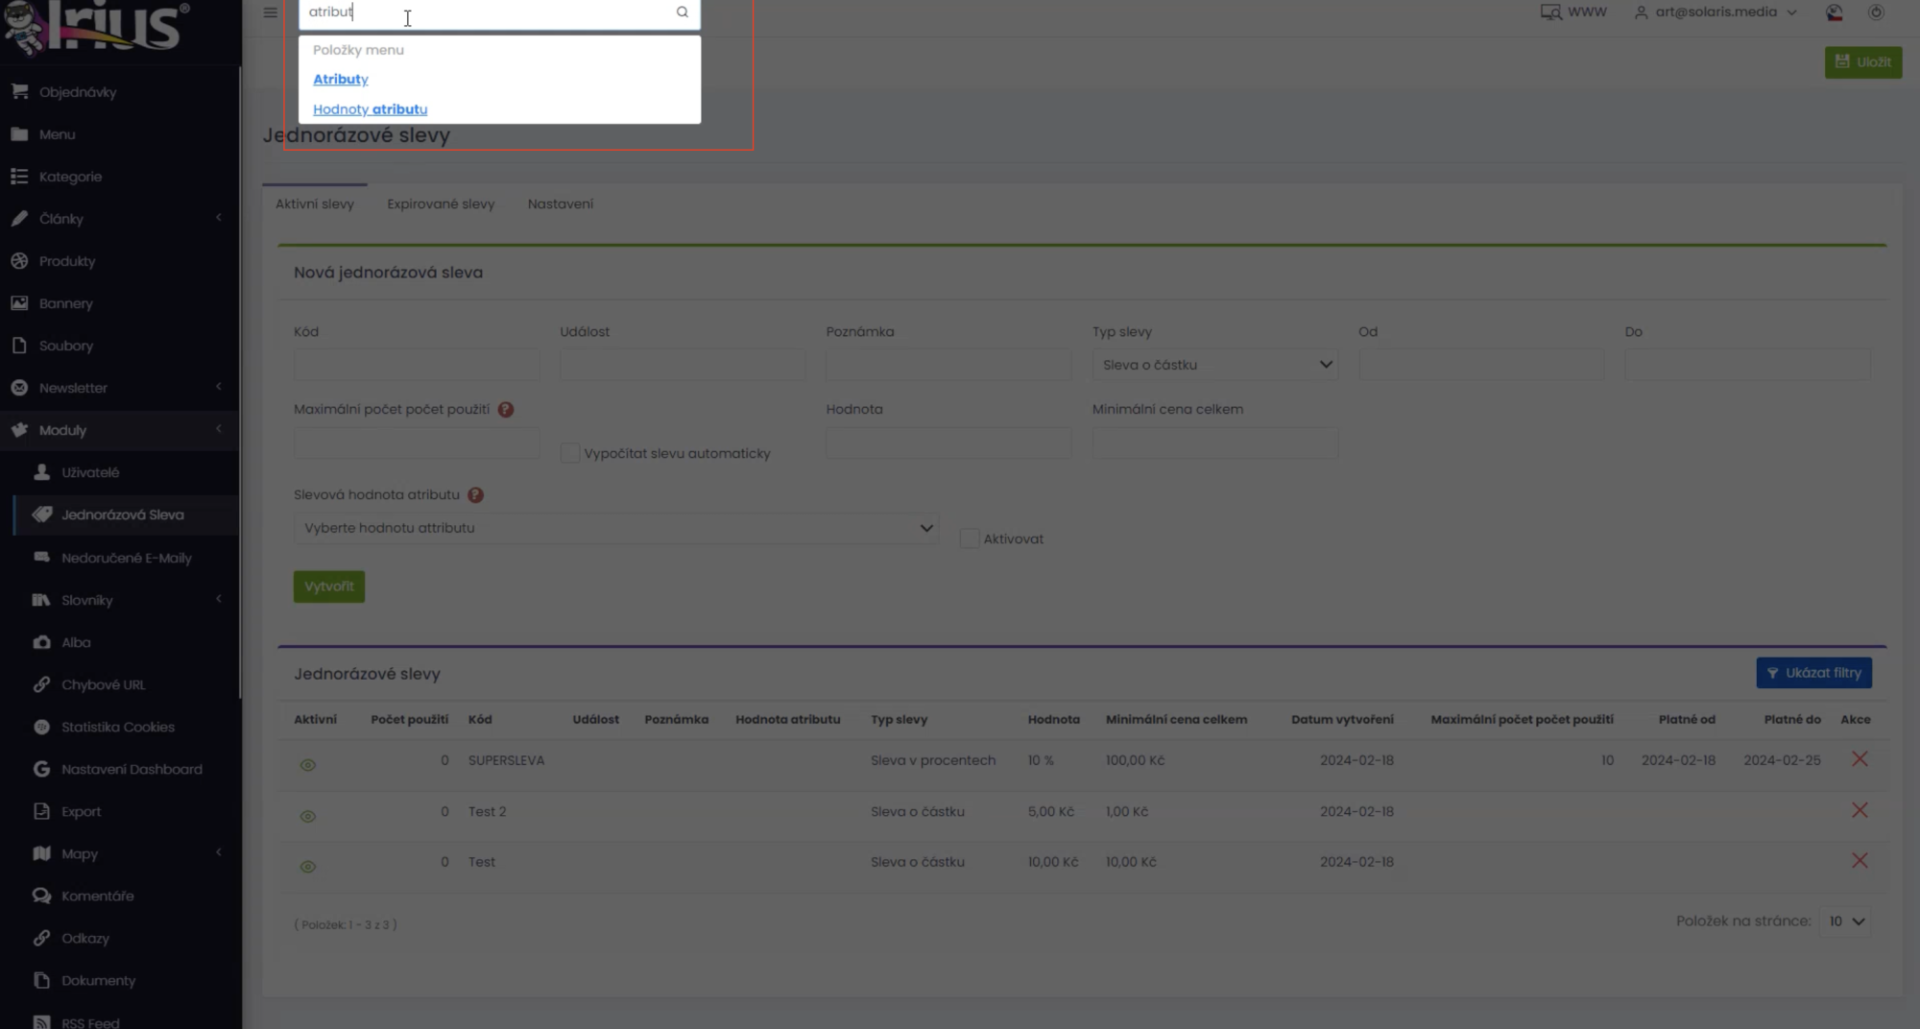Open the Nastavení tab
This screenshot has width=1920, height=1029.
560,204
